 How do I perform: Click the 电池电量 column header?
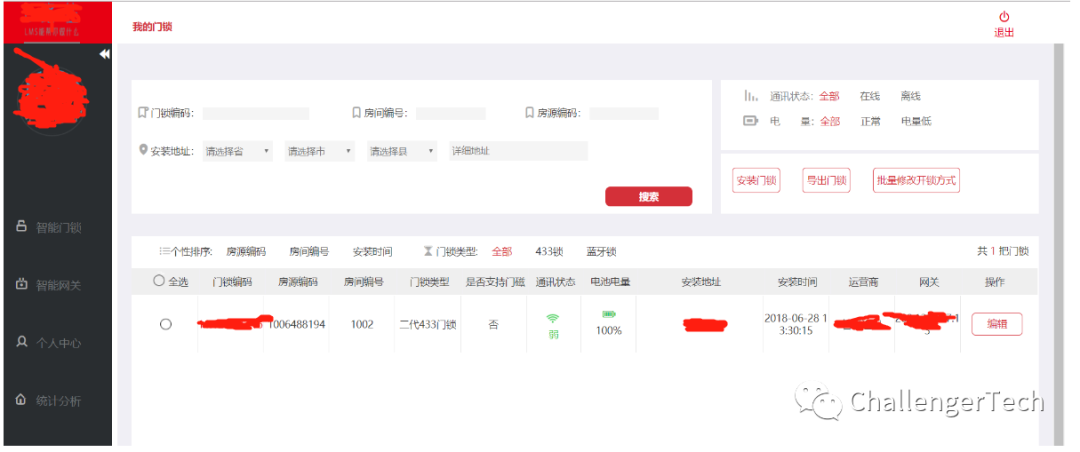(x=610, y=282)
